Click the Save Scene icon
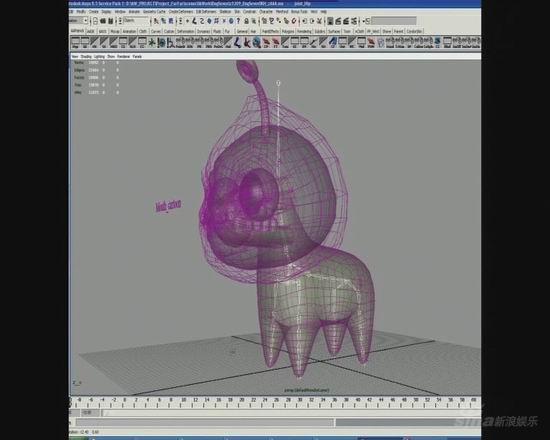Viewport: 550px width, 440px height. pyautogui.click(x=110, y=21)
